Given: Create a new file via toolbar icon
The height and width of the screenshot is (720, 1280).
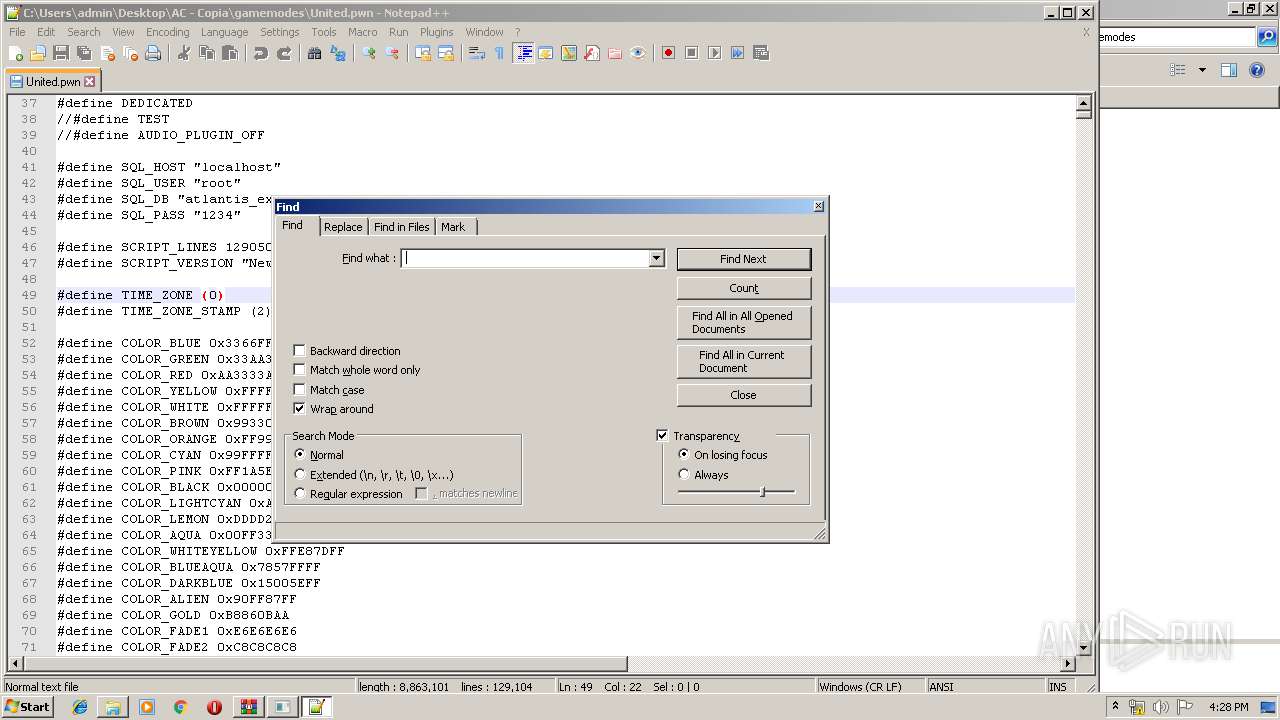Looking at the screenshot, I should click(x=16, y=53).
